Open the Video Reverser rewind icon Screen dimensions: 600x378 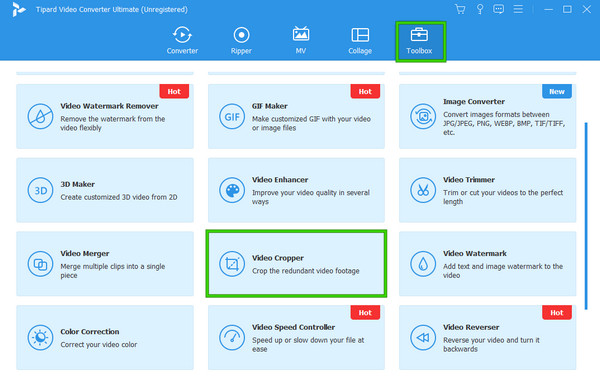pyautogui.click(x=423, y=337)
